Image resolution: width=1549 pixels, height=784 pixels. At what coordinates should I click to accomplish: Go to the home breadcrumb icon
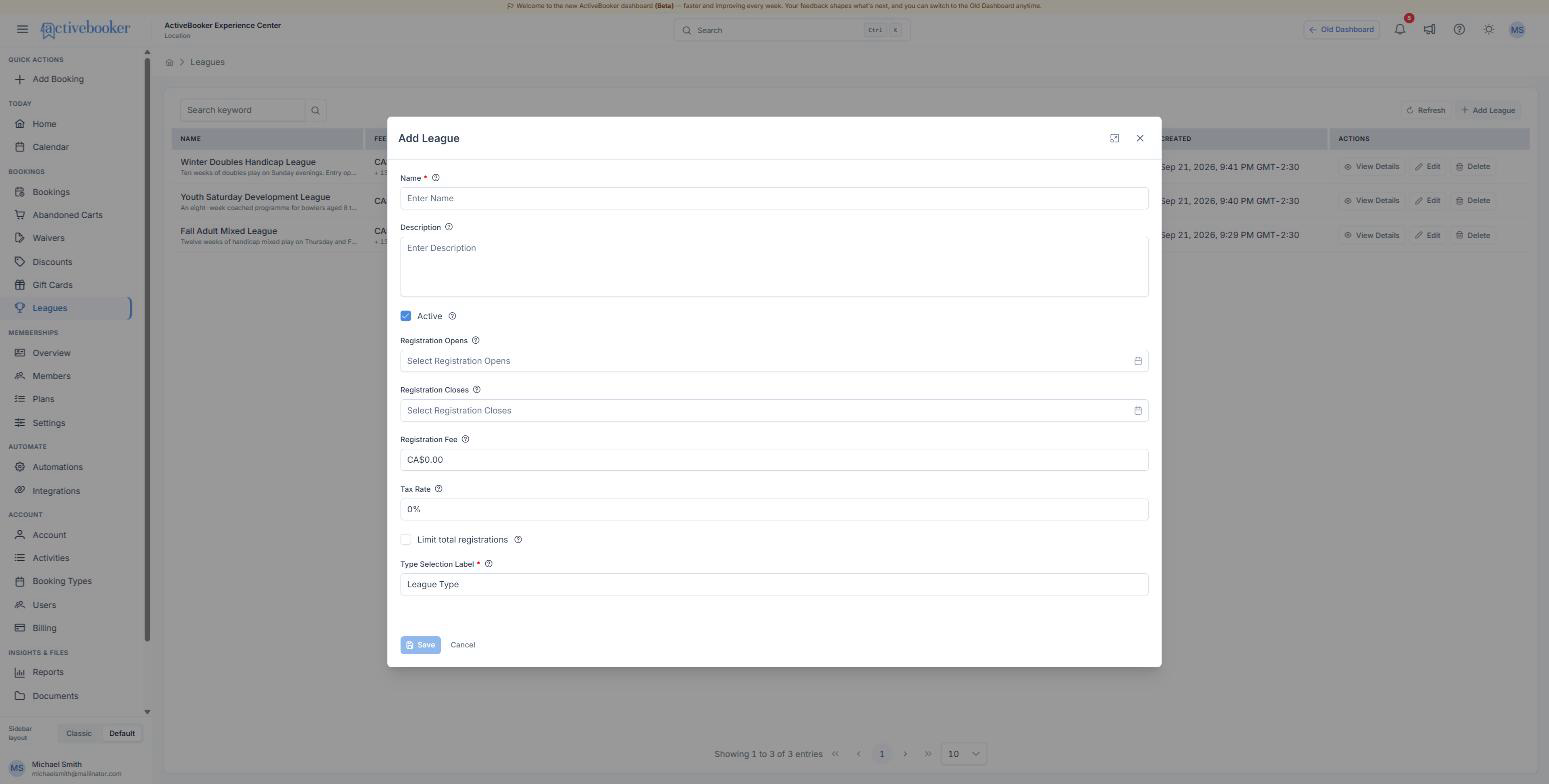pos(170,62)
